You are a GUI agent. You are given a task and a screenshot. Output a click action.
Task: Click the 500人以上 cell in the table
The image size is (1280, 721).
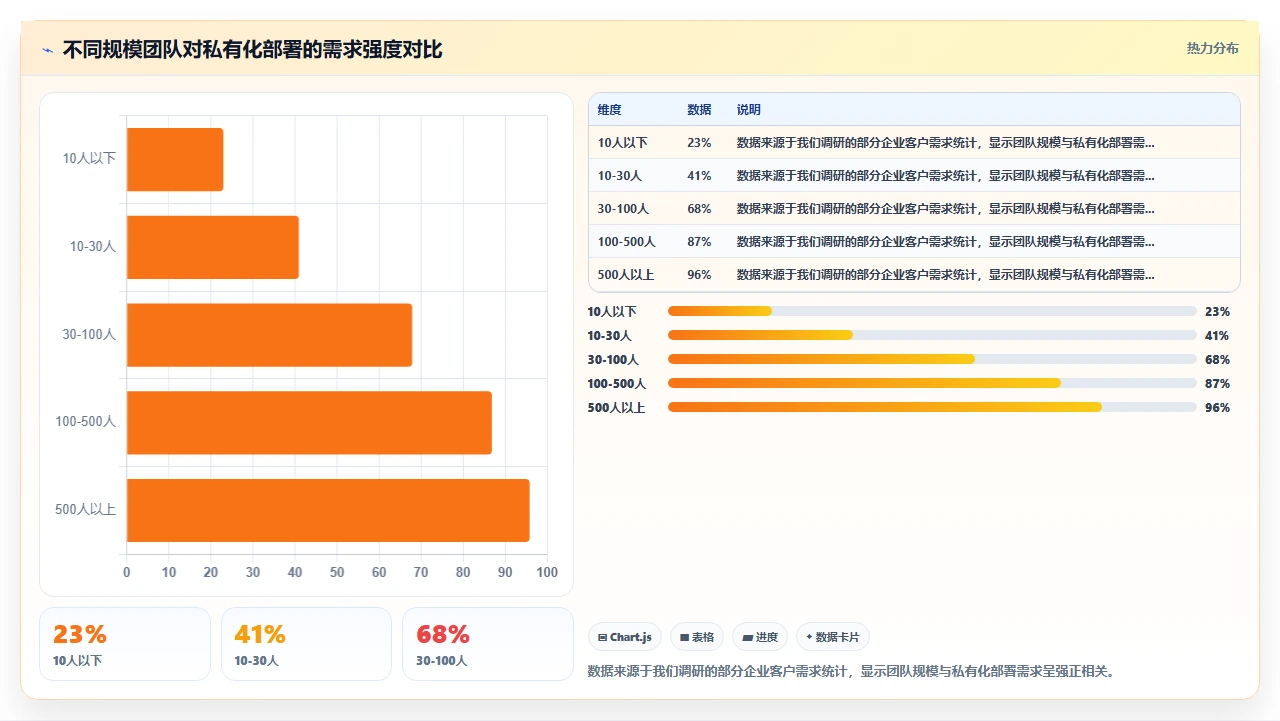(x=626, y=275)
